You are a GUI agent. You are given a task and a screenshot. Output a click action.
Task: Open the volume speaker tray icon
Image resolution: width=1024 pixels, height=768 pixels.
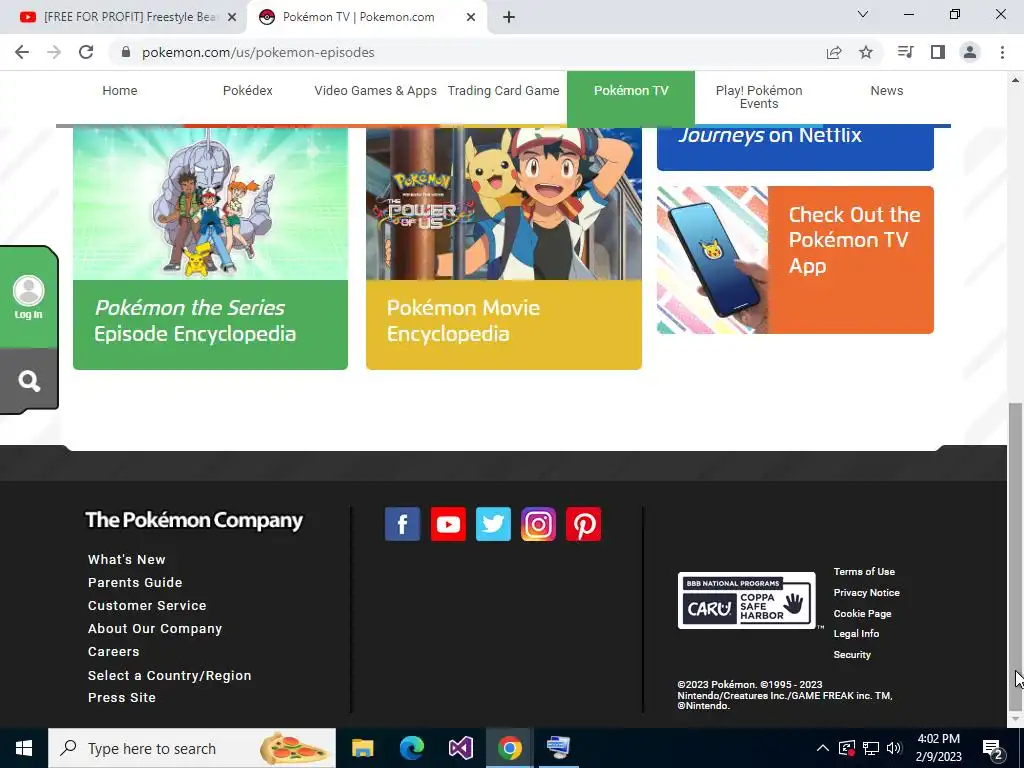tap(894, 748)
